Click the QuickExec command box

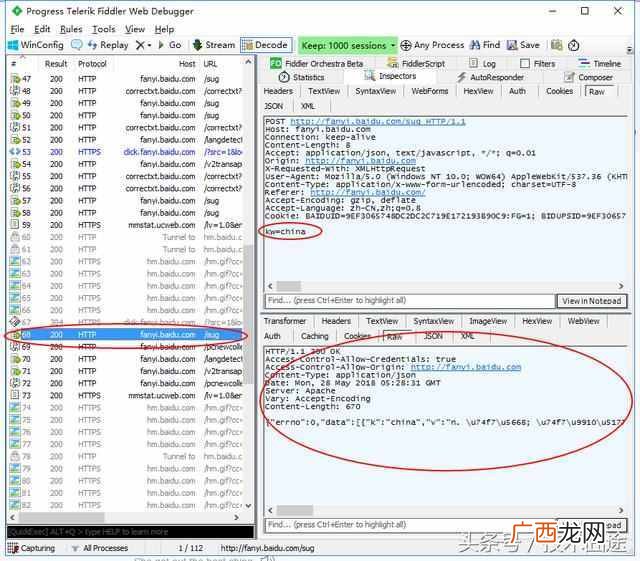[x=130, y=532]
